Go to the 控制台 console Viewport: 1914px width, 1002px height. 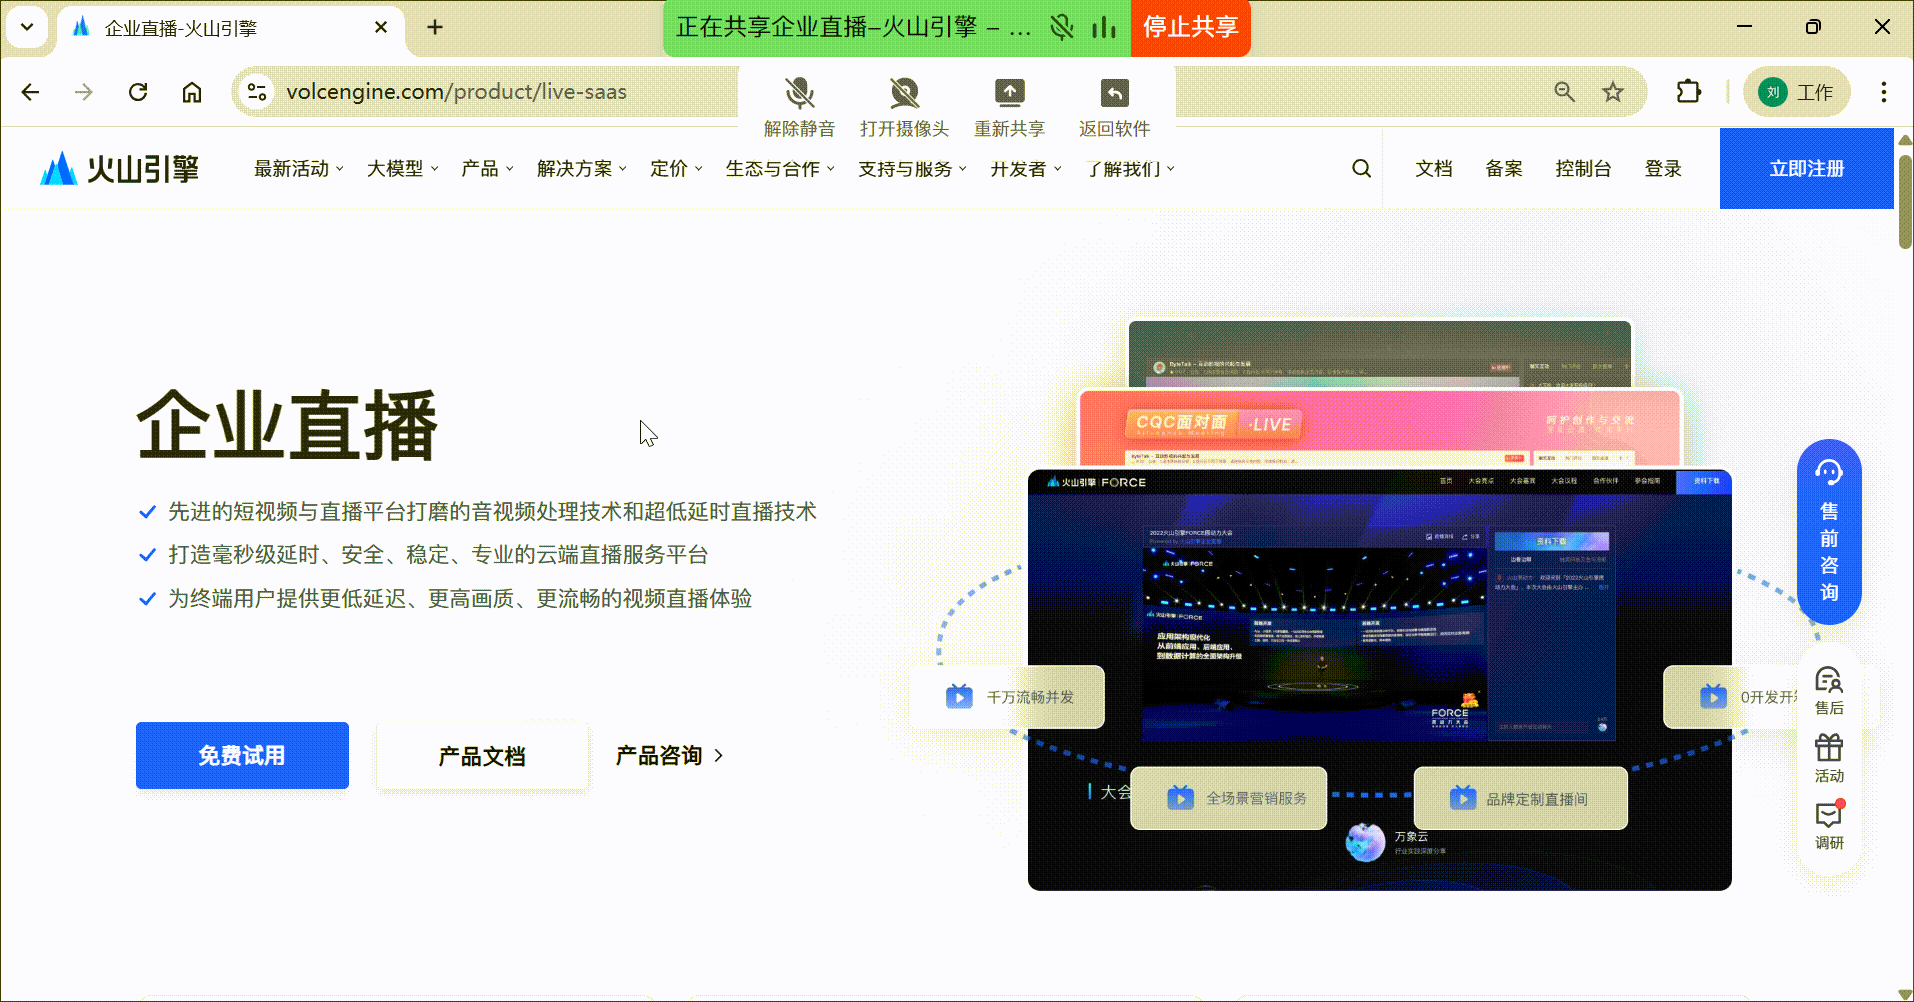coord(1583,169)
